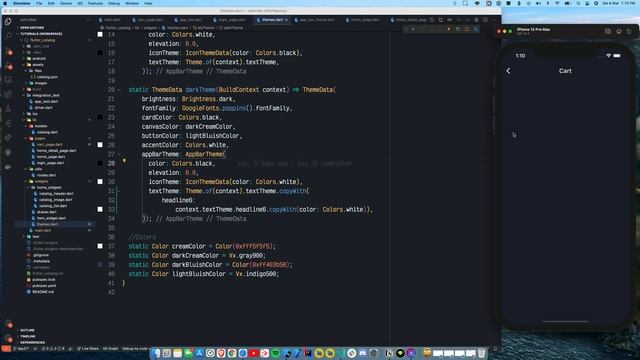Viewport: 640px width, 360px height.
Task: Click the macOS Spotlight search icon
Action: pyautogui.click(x=578, y=3)
